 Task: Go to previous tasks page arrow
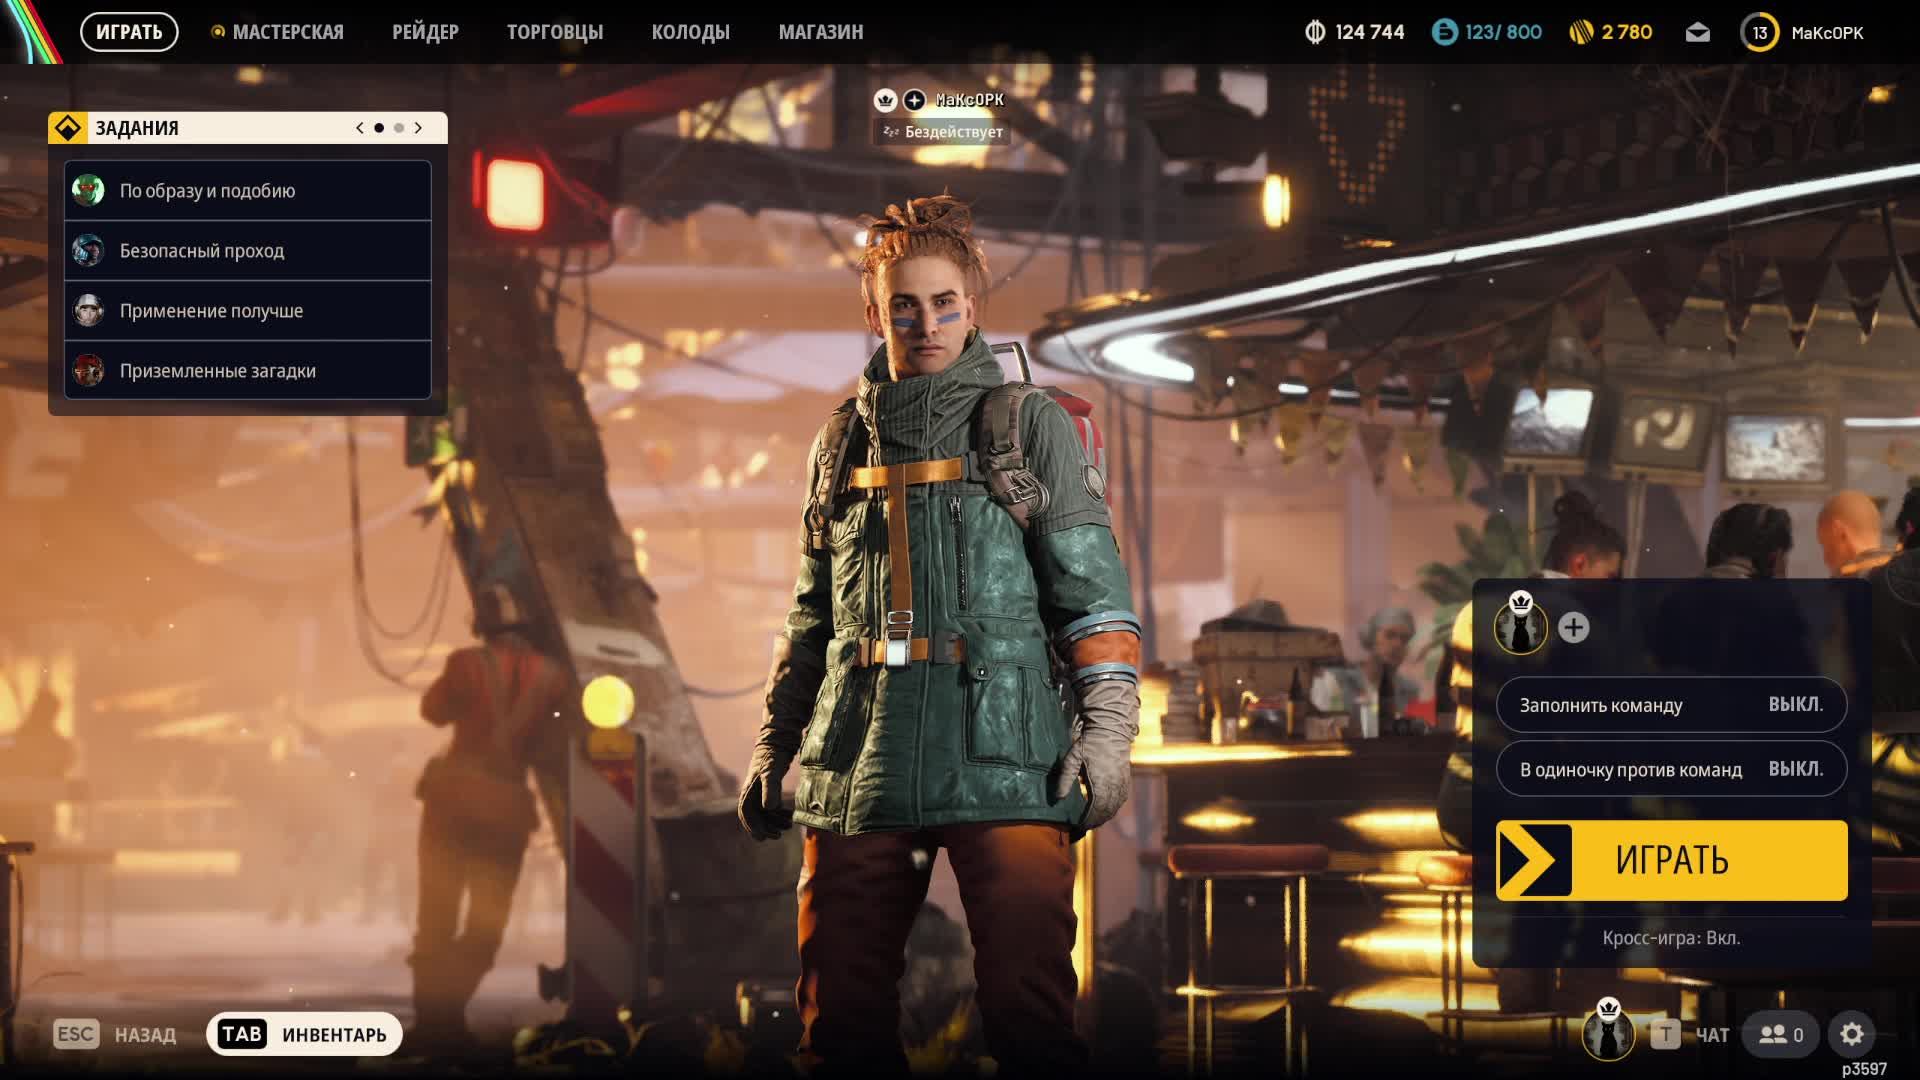pos(360,128)
